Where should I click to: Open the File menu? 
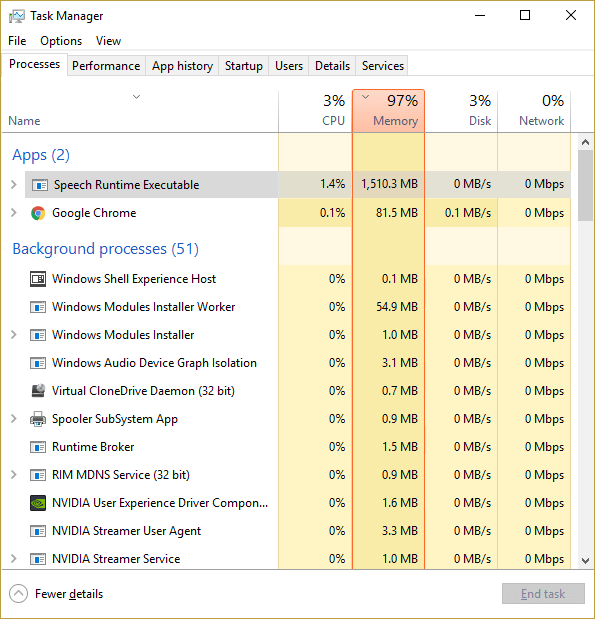(17, 41)
